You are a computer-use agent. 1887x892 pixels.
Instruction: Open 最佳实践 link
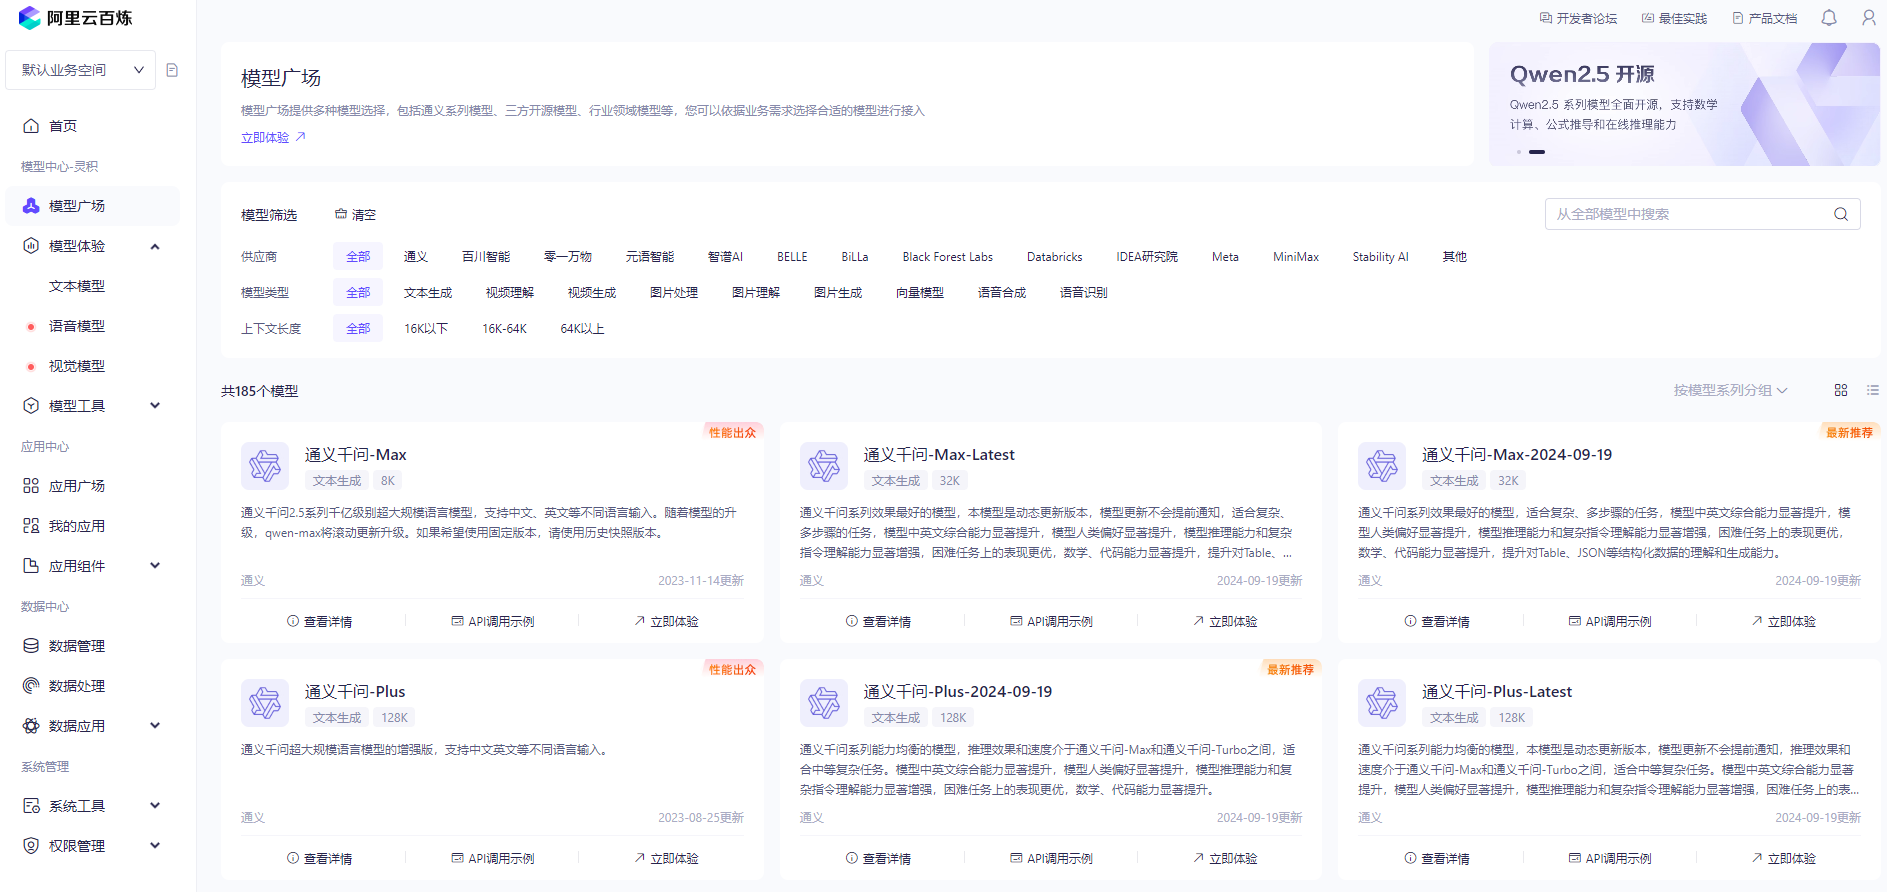click(x=1675, y=18)
